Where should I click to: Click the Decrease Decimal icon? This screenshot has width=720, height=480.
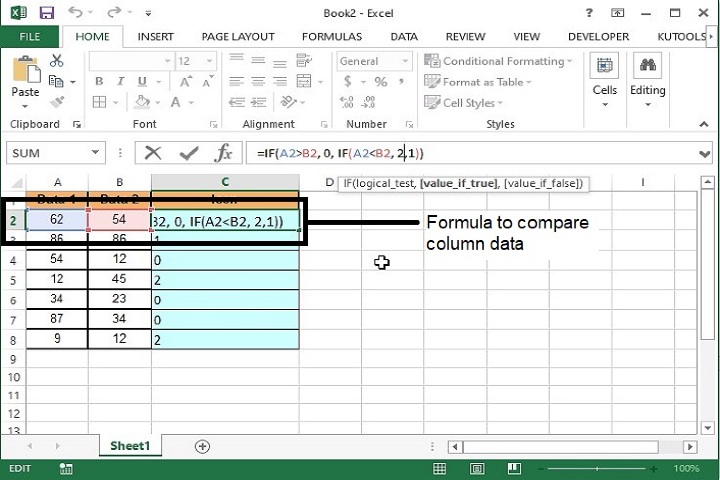369,102
